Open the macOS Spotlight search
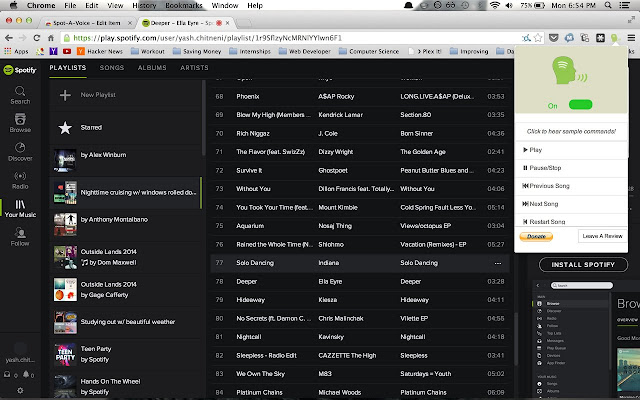This screenshot has width=640, height=400. click(x=608, y=5)
